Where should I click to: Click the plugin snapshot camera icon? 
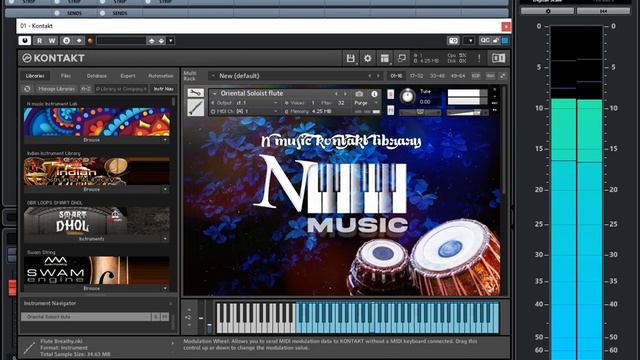coord(453,41)
